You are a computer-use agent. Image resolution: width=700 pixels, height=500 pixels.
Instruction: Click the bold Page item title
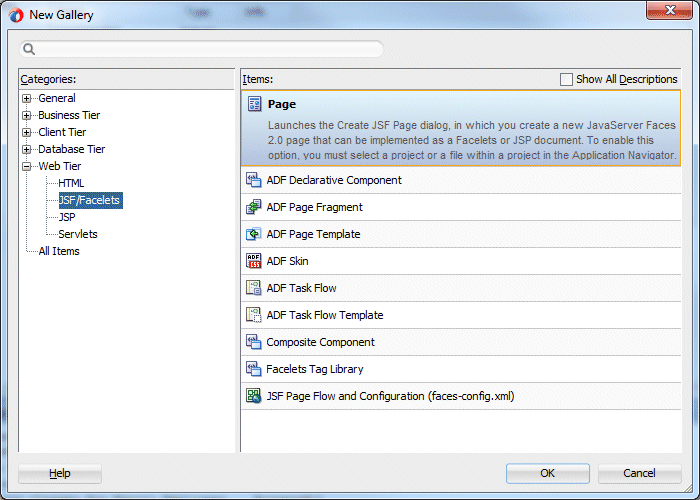pyautogui.click(x=282, y=104)
